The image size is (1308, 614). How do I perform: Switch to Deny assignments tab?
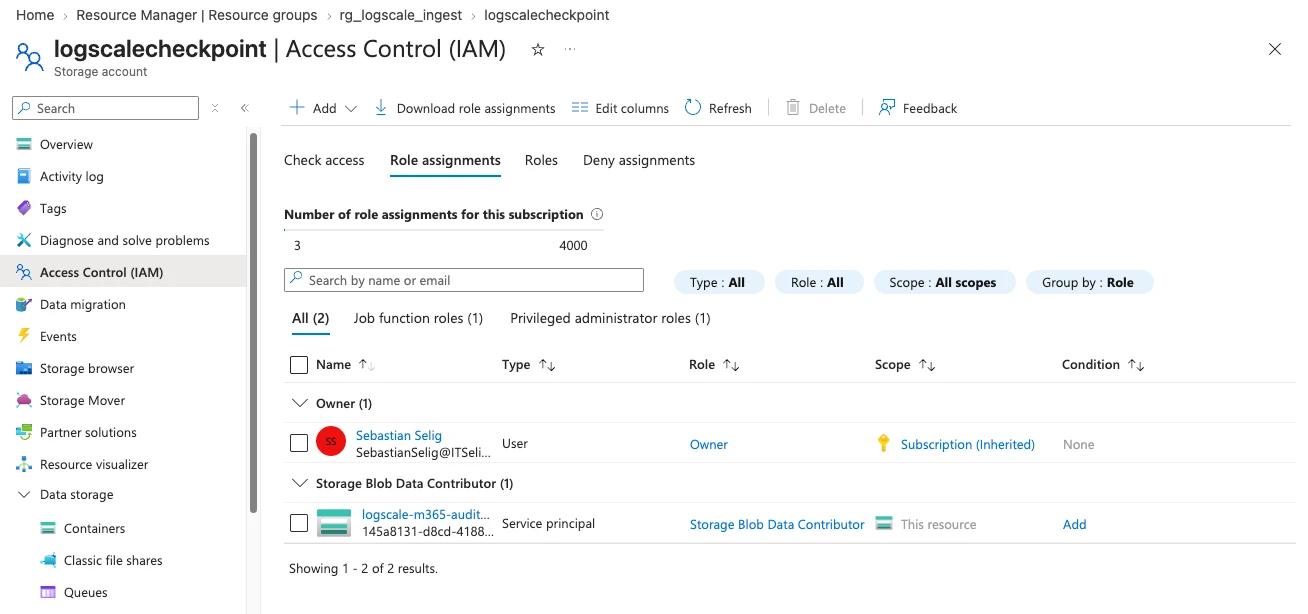click(639, 160)
